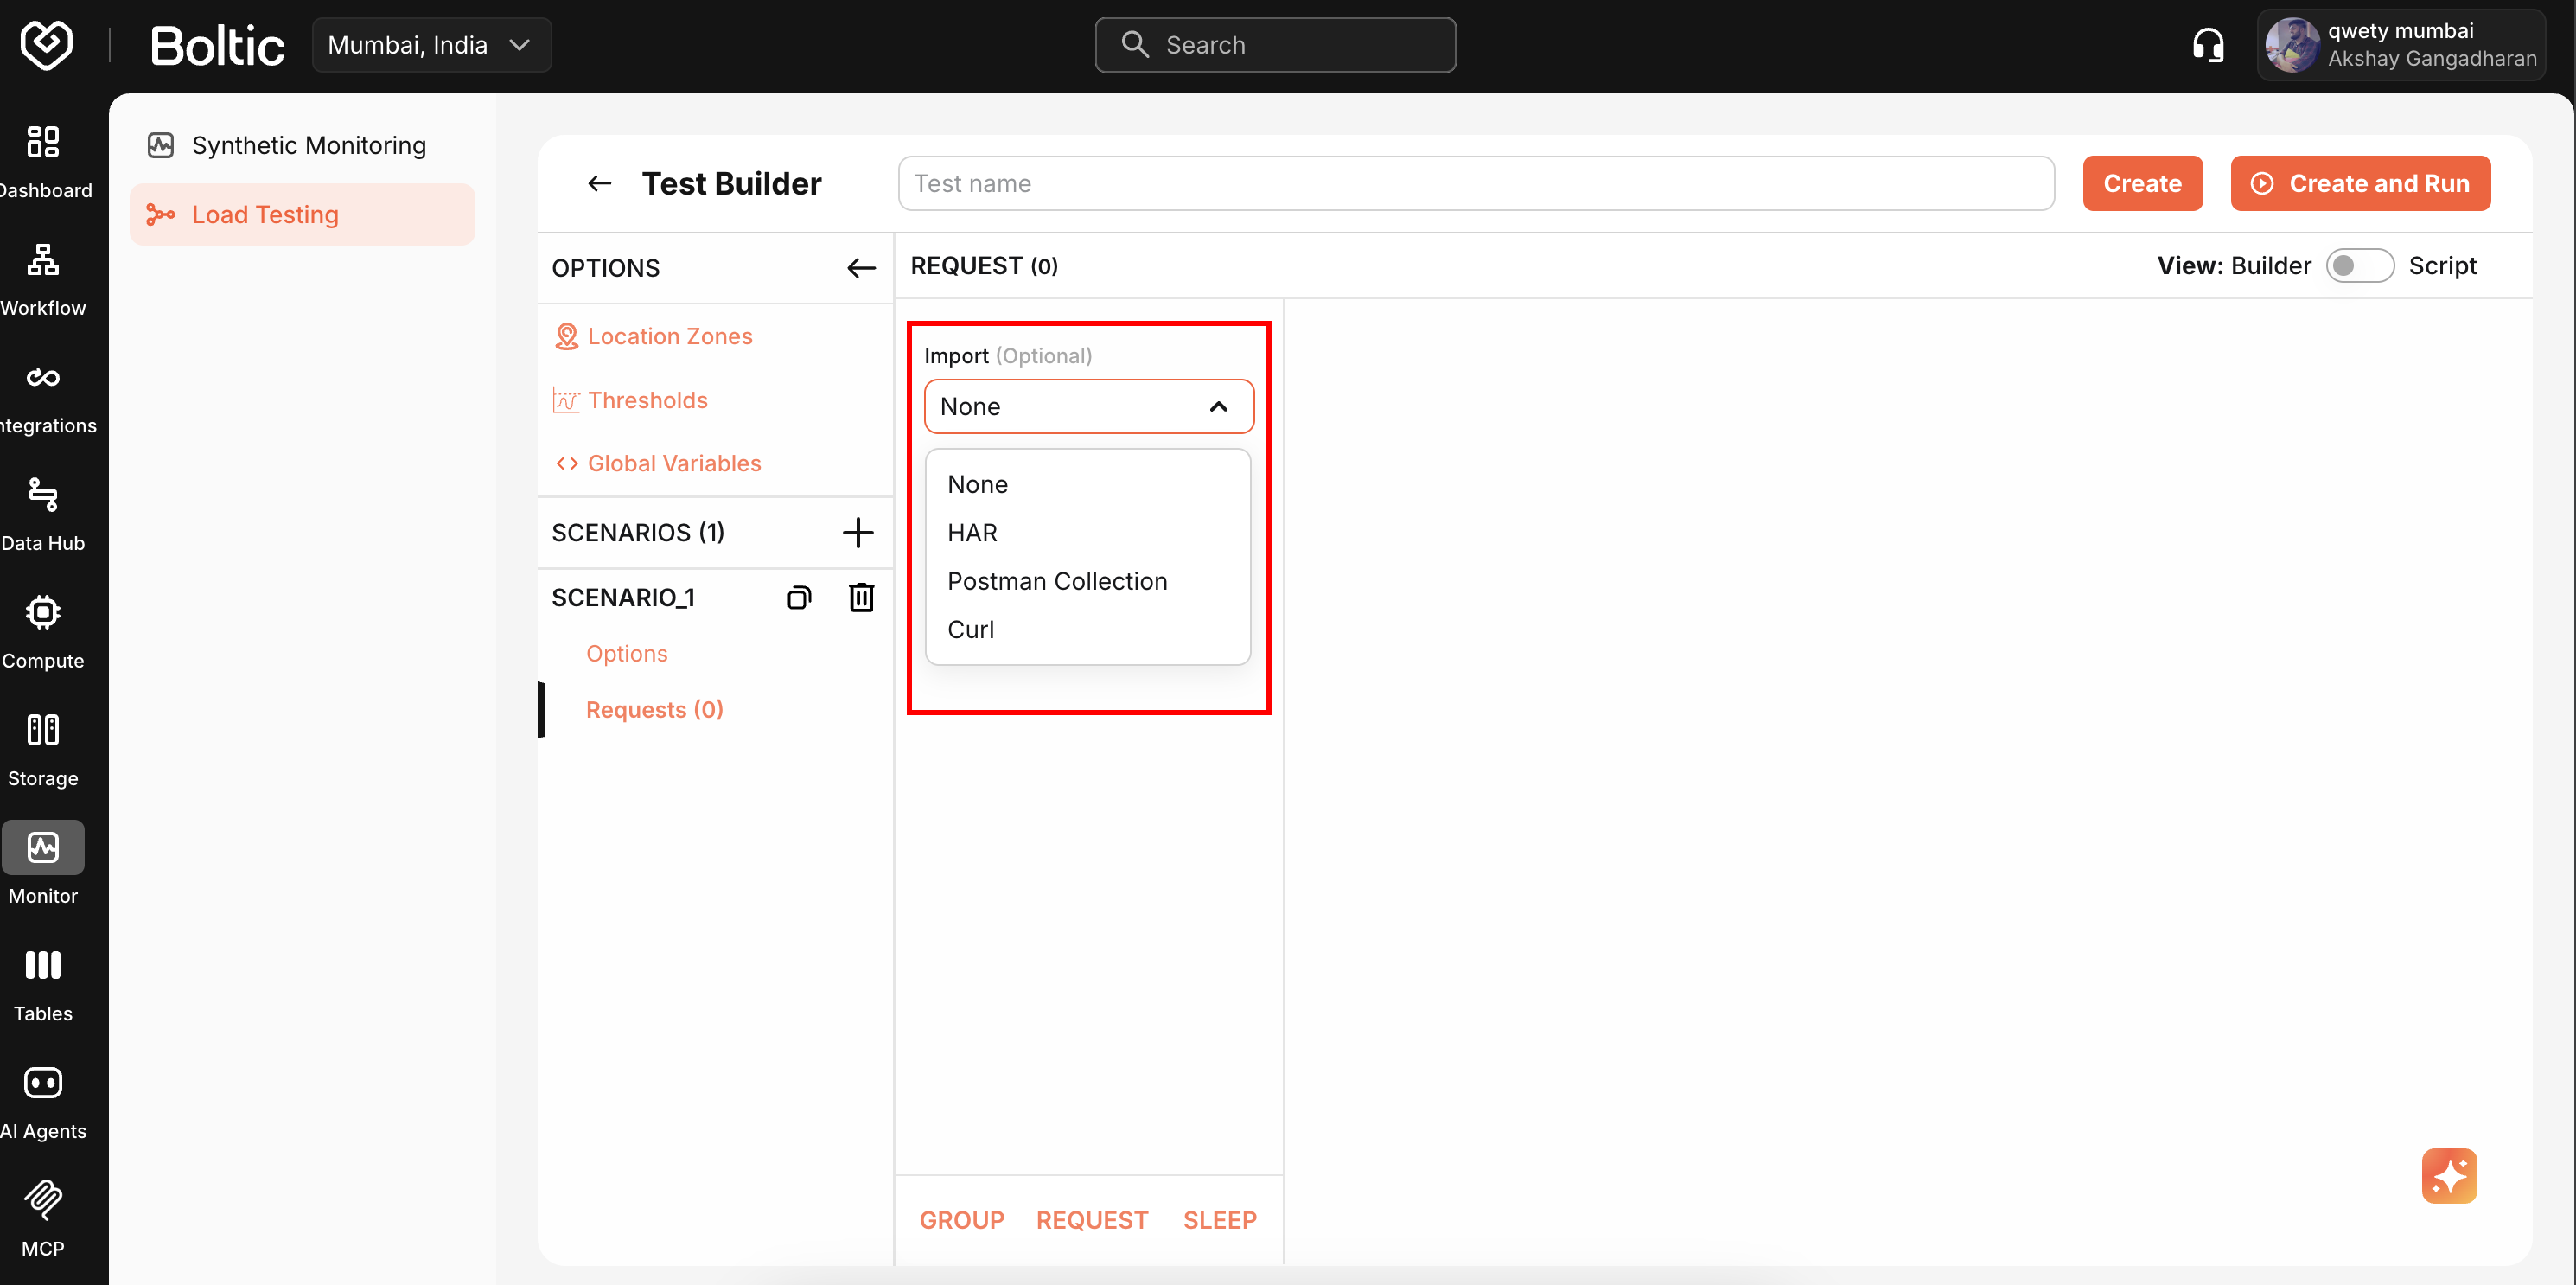2576x1285 pixels.
Task: Switch the view toggle to Script
Action: pyautogui.click(x=2360, y=265)
